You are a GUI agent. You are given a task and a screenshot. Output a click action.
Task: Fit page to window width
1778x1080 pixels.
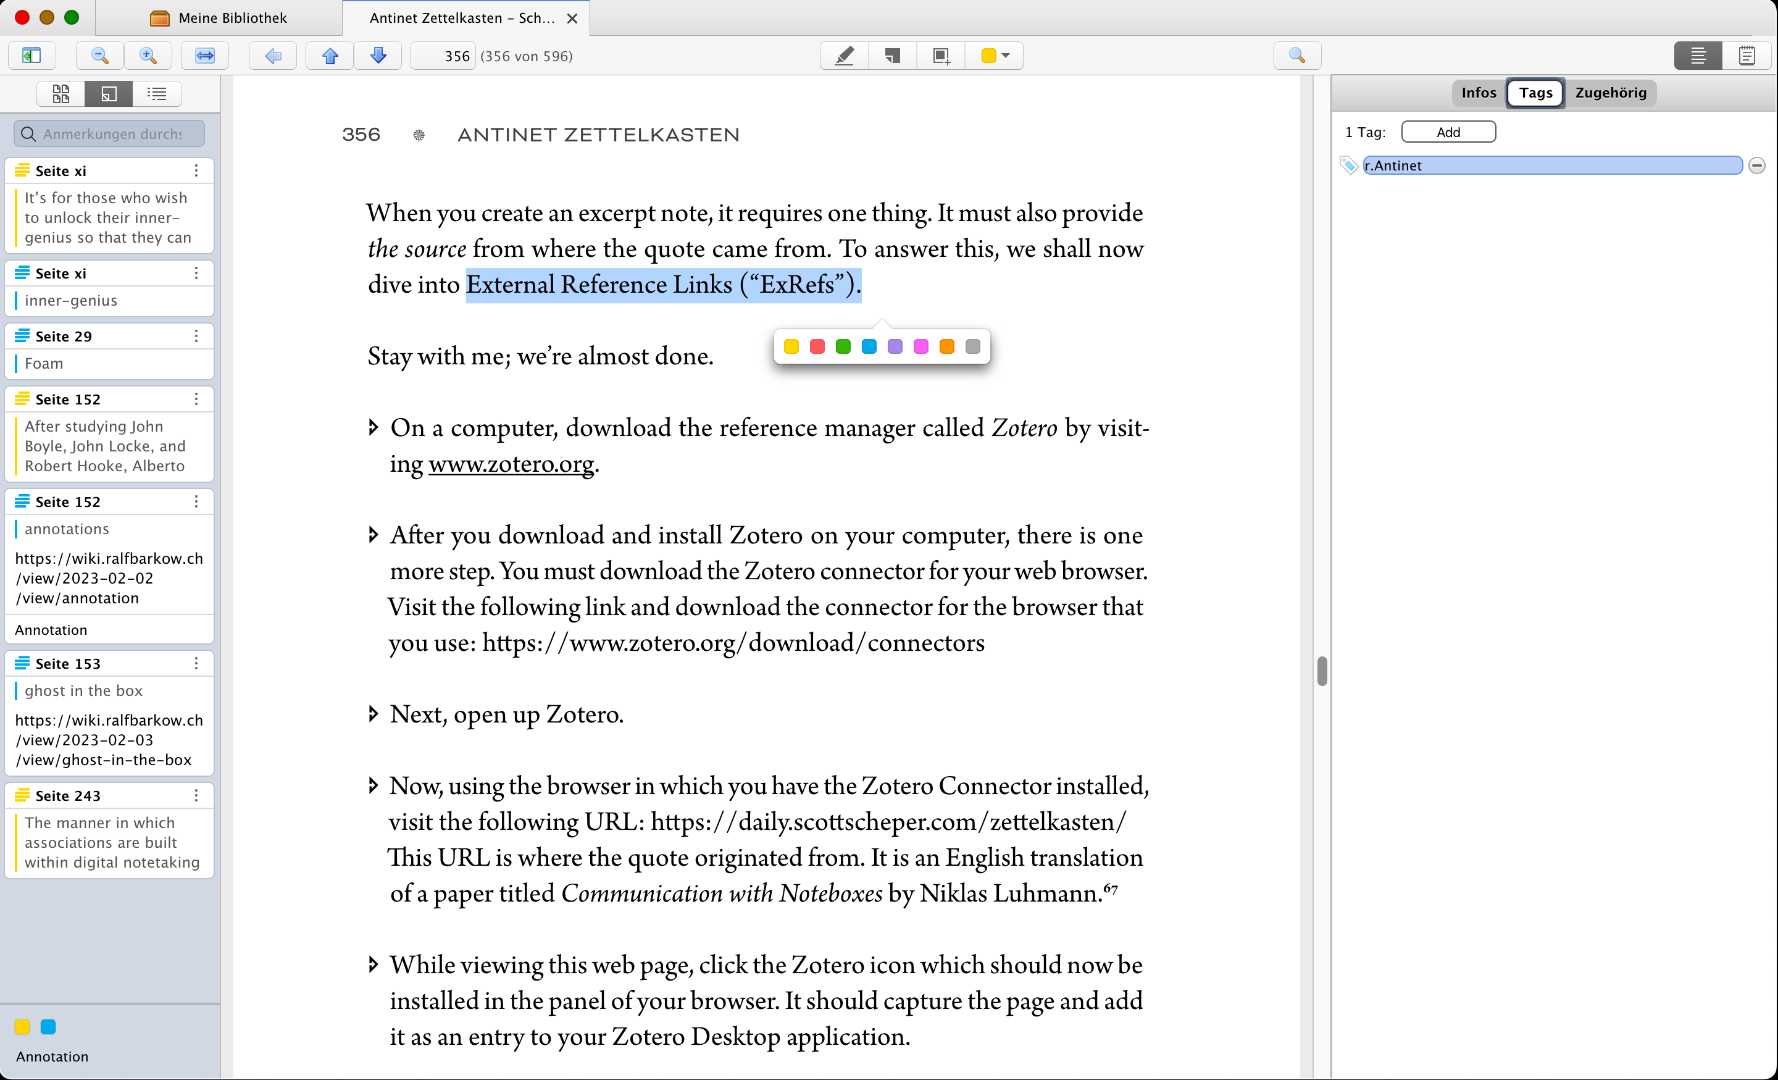[205, 56]
